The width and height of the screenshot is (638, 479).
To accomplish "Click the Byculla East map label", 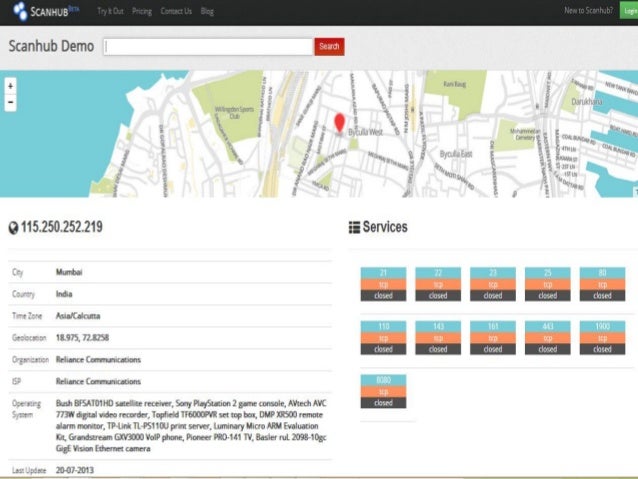I will point(456,154).
